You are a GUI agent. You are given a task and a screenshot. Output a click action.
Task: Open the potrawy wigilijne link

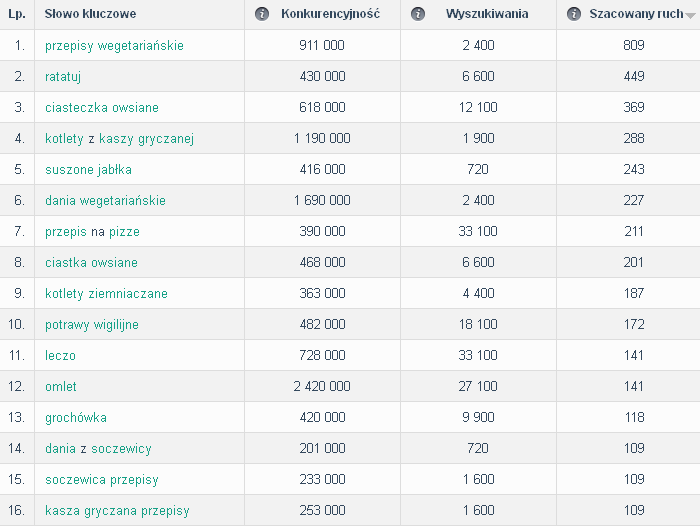[92, 325]
